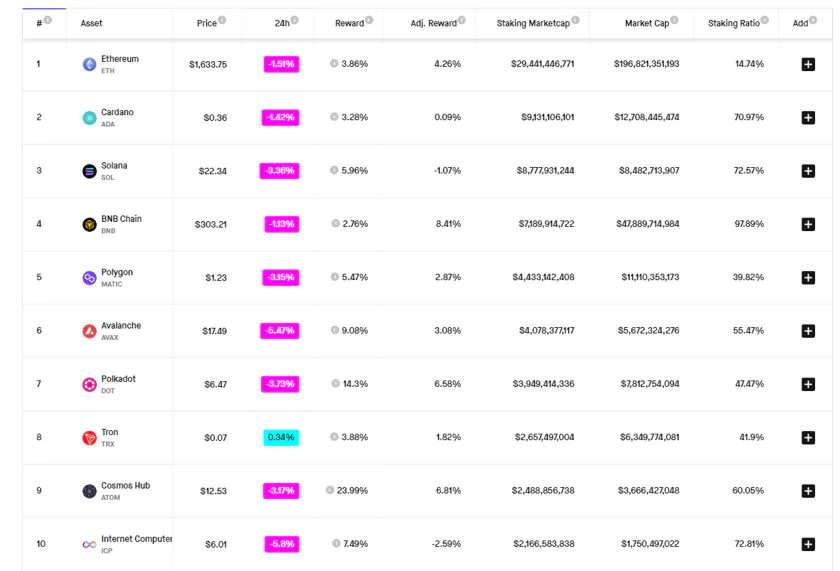
Task: Add Tron using its plus icon
Action: [808, 437]
